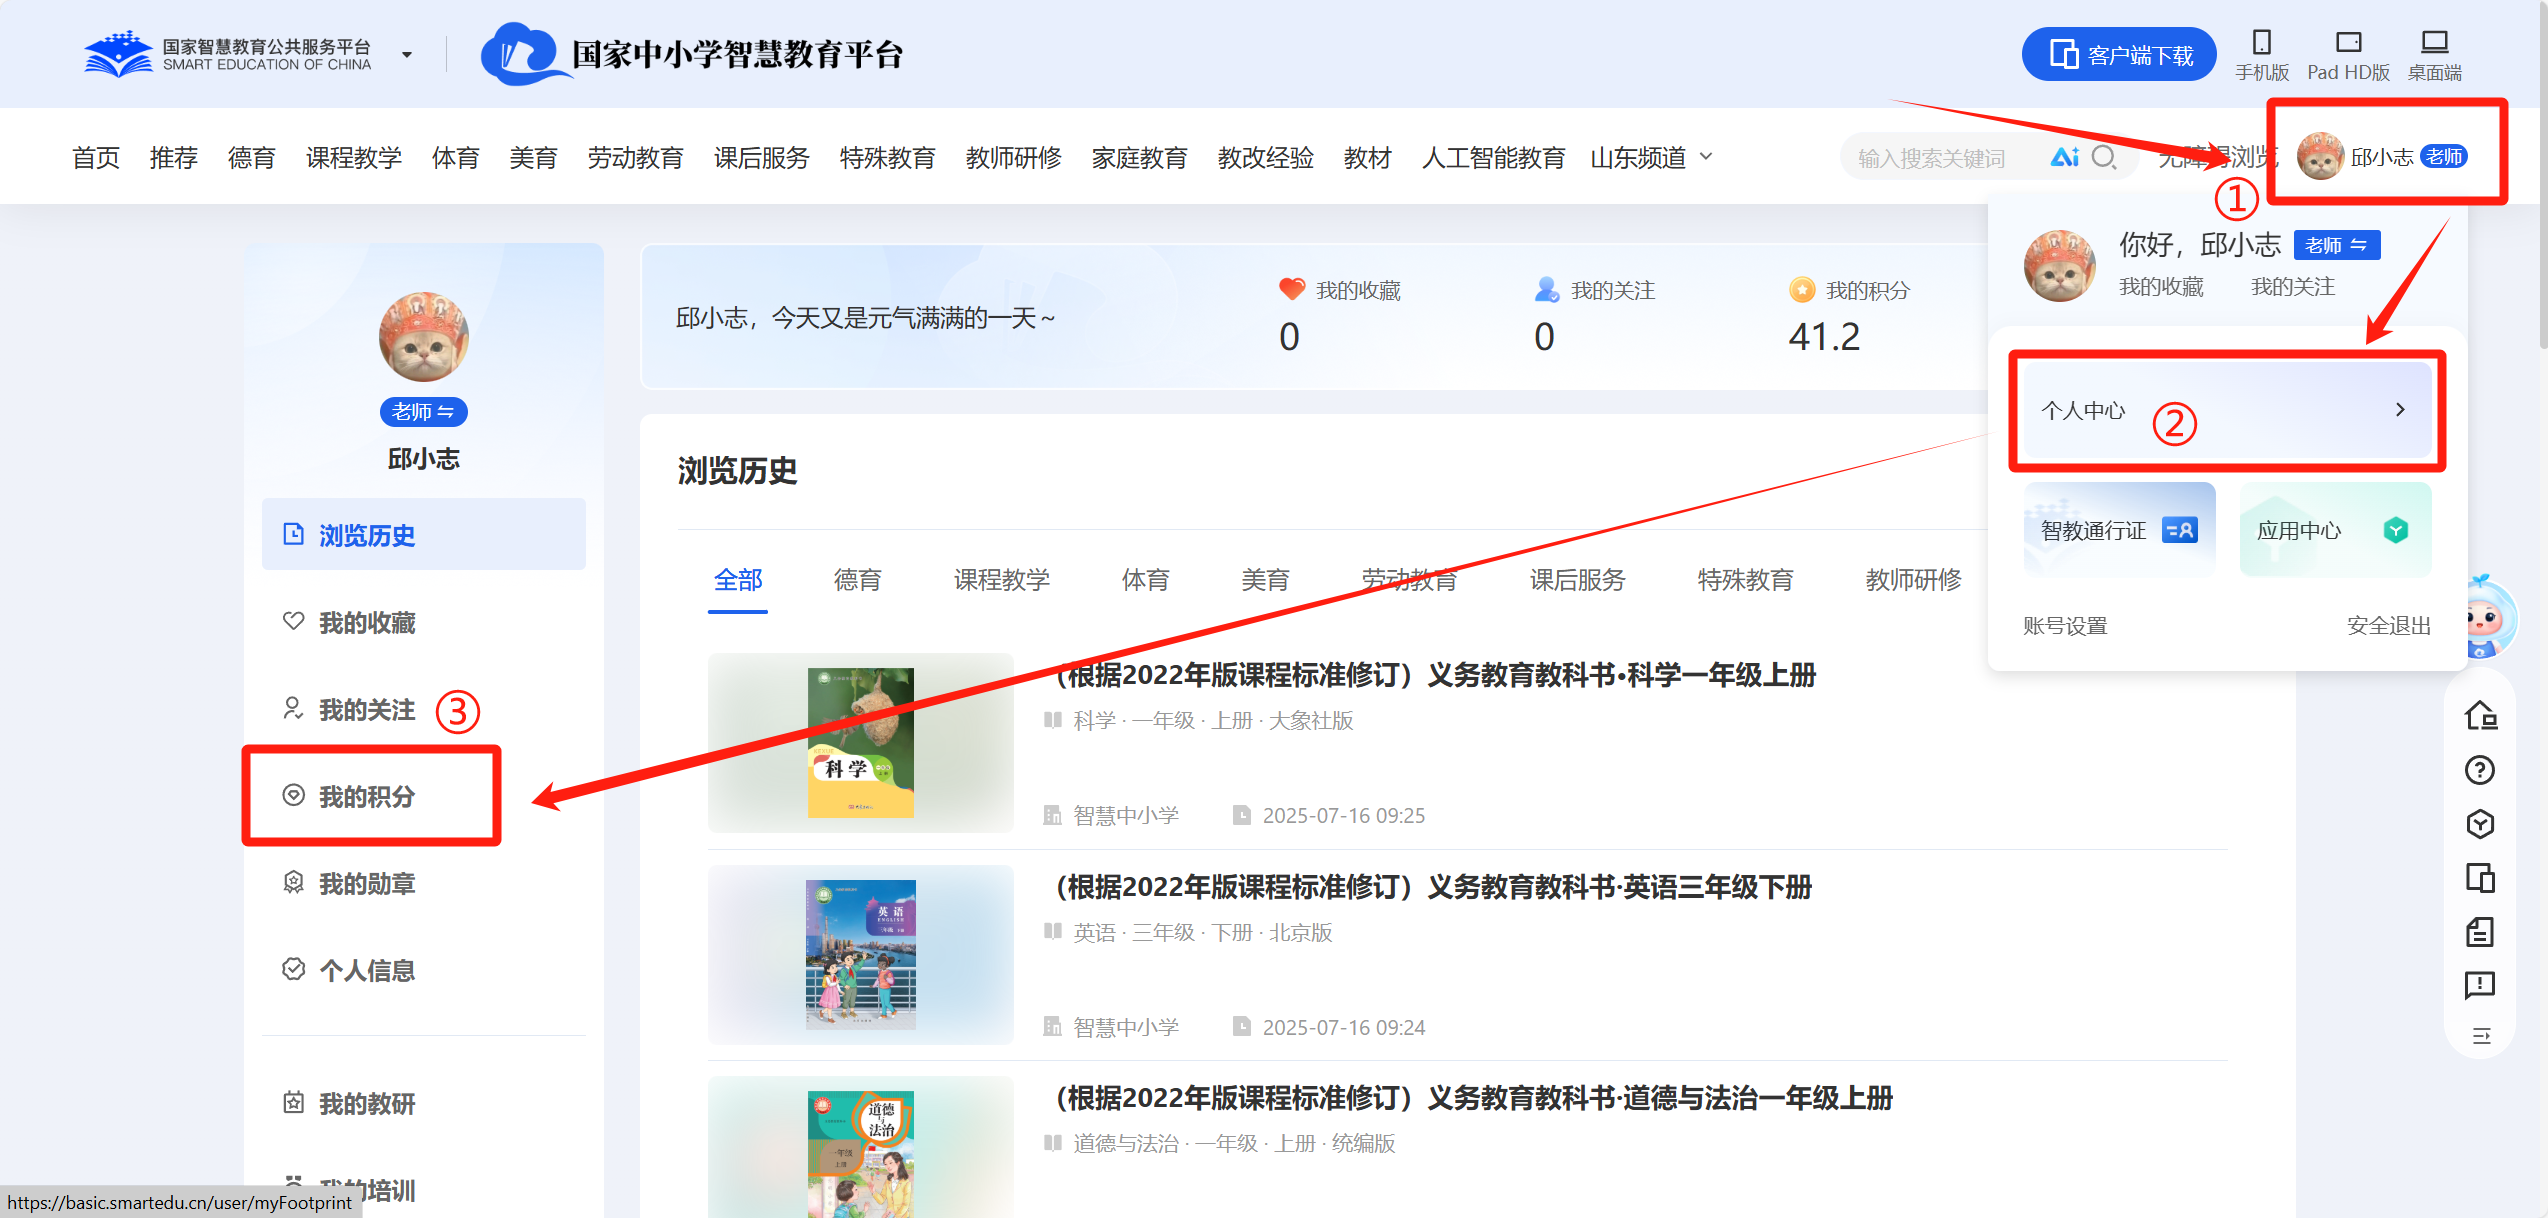2548x1218 pixels.
Task: Click the home icon in right toolbar
Action: point(2480,716)
